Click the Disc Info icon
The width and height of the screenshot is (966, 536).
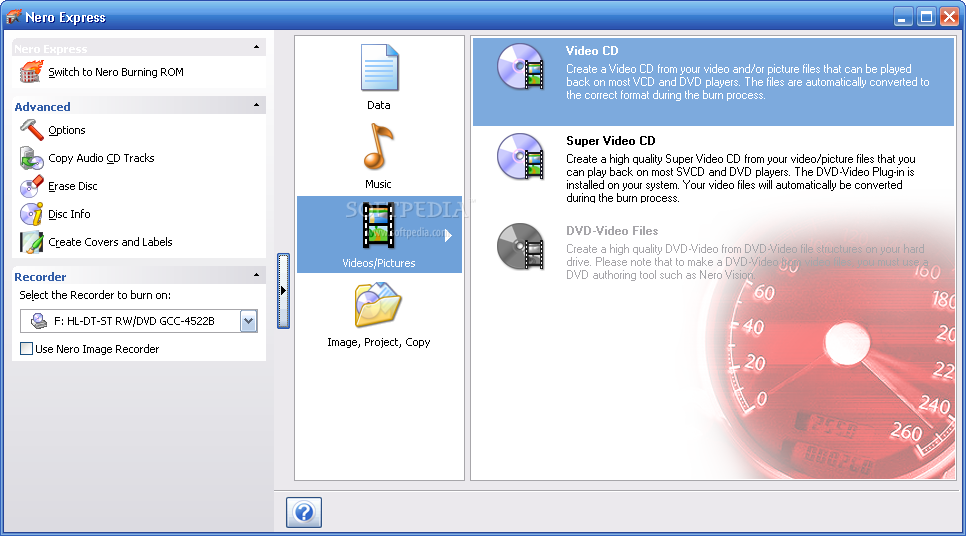click(x=31, y=214)
